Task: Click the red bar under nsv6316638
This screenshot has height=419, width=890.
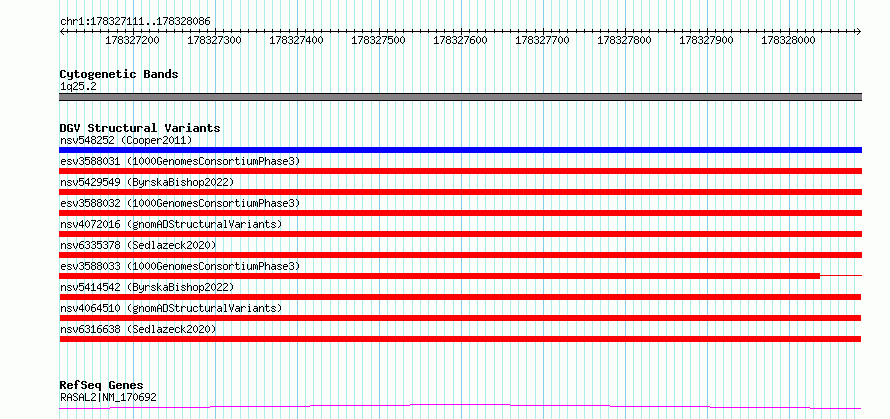Action: (460, 339)
